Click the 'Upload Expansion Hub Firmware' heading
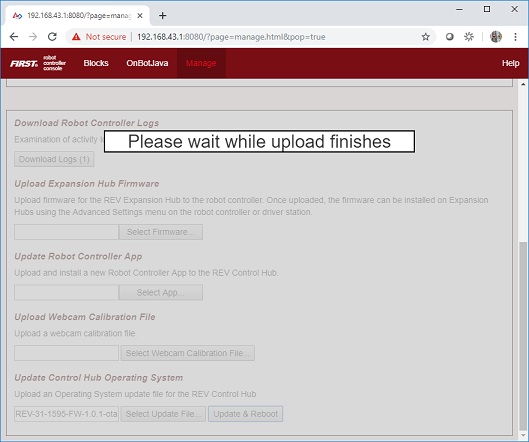 pos(87,184)
